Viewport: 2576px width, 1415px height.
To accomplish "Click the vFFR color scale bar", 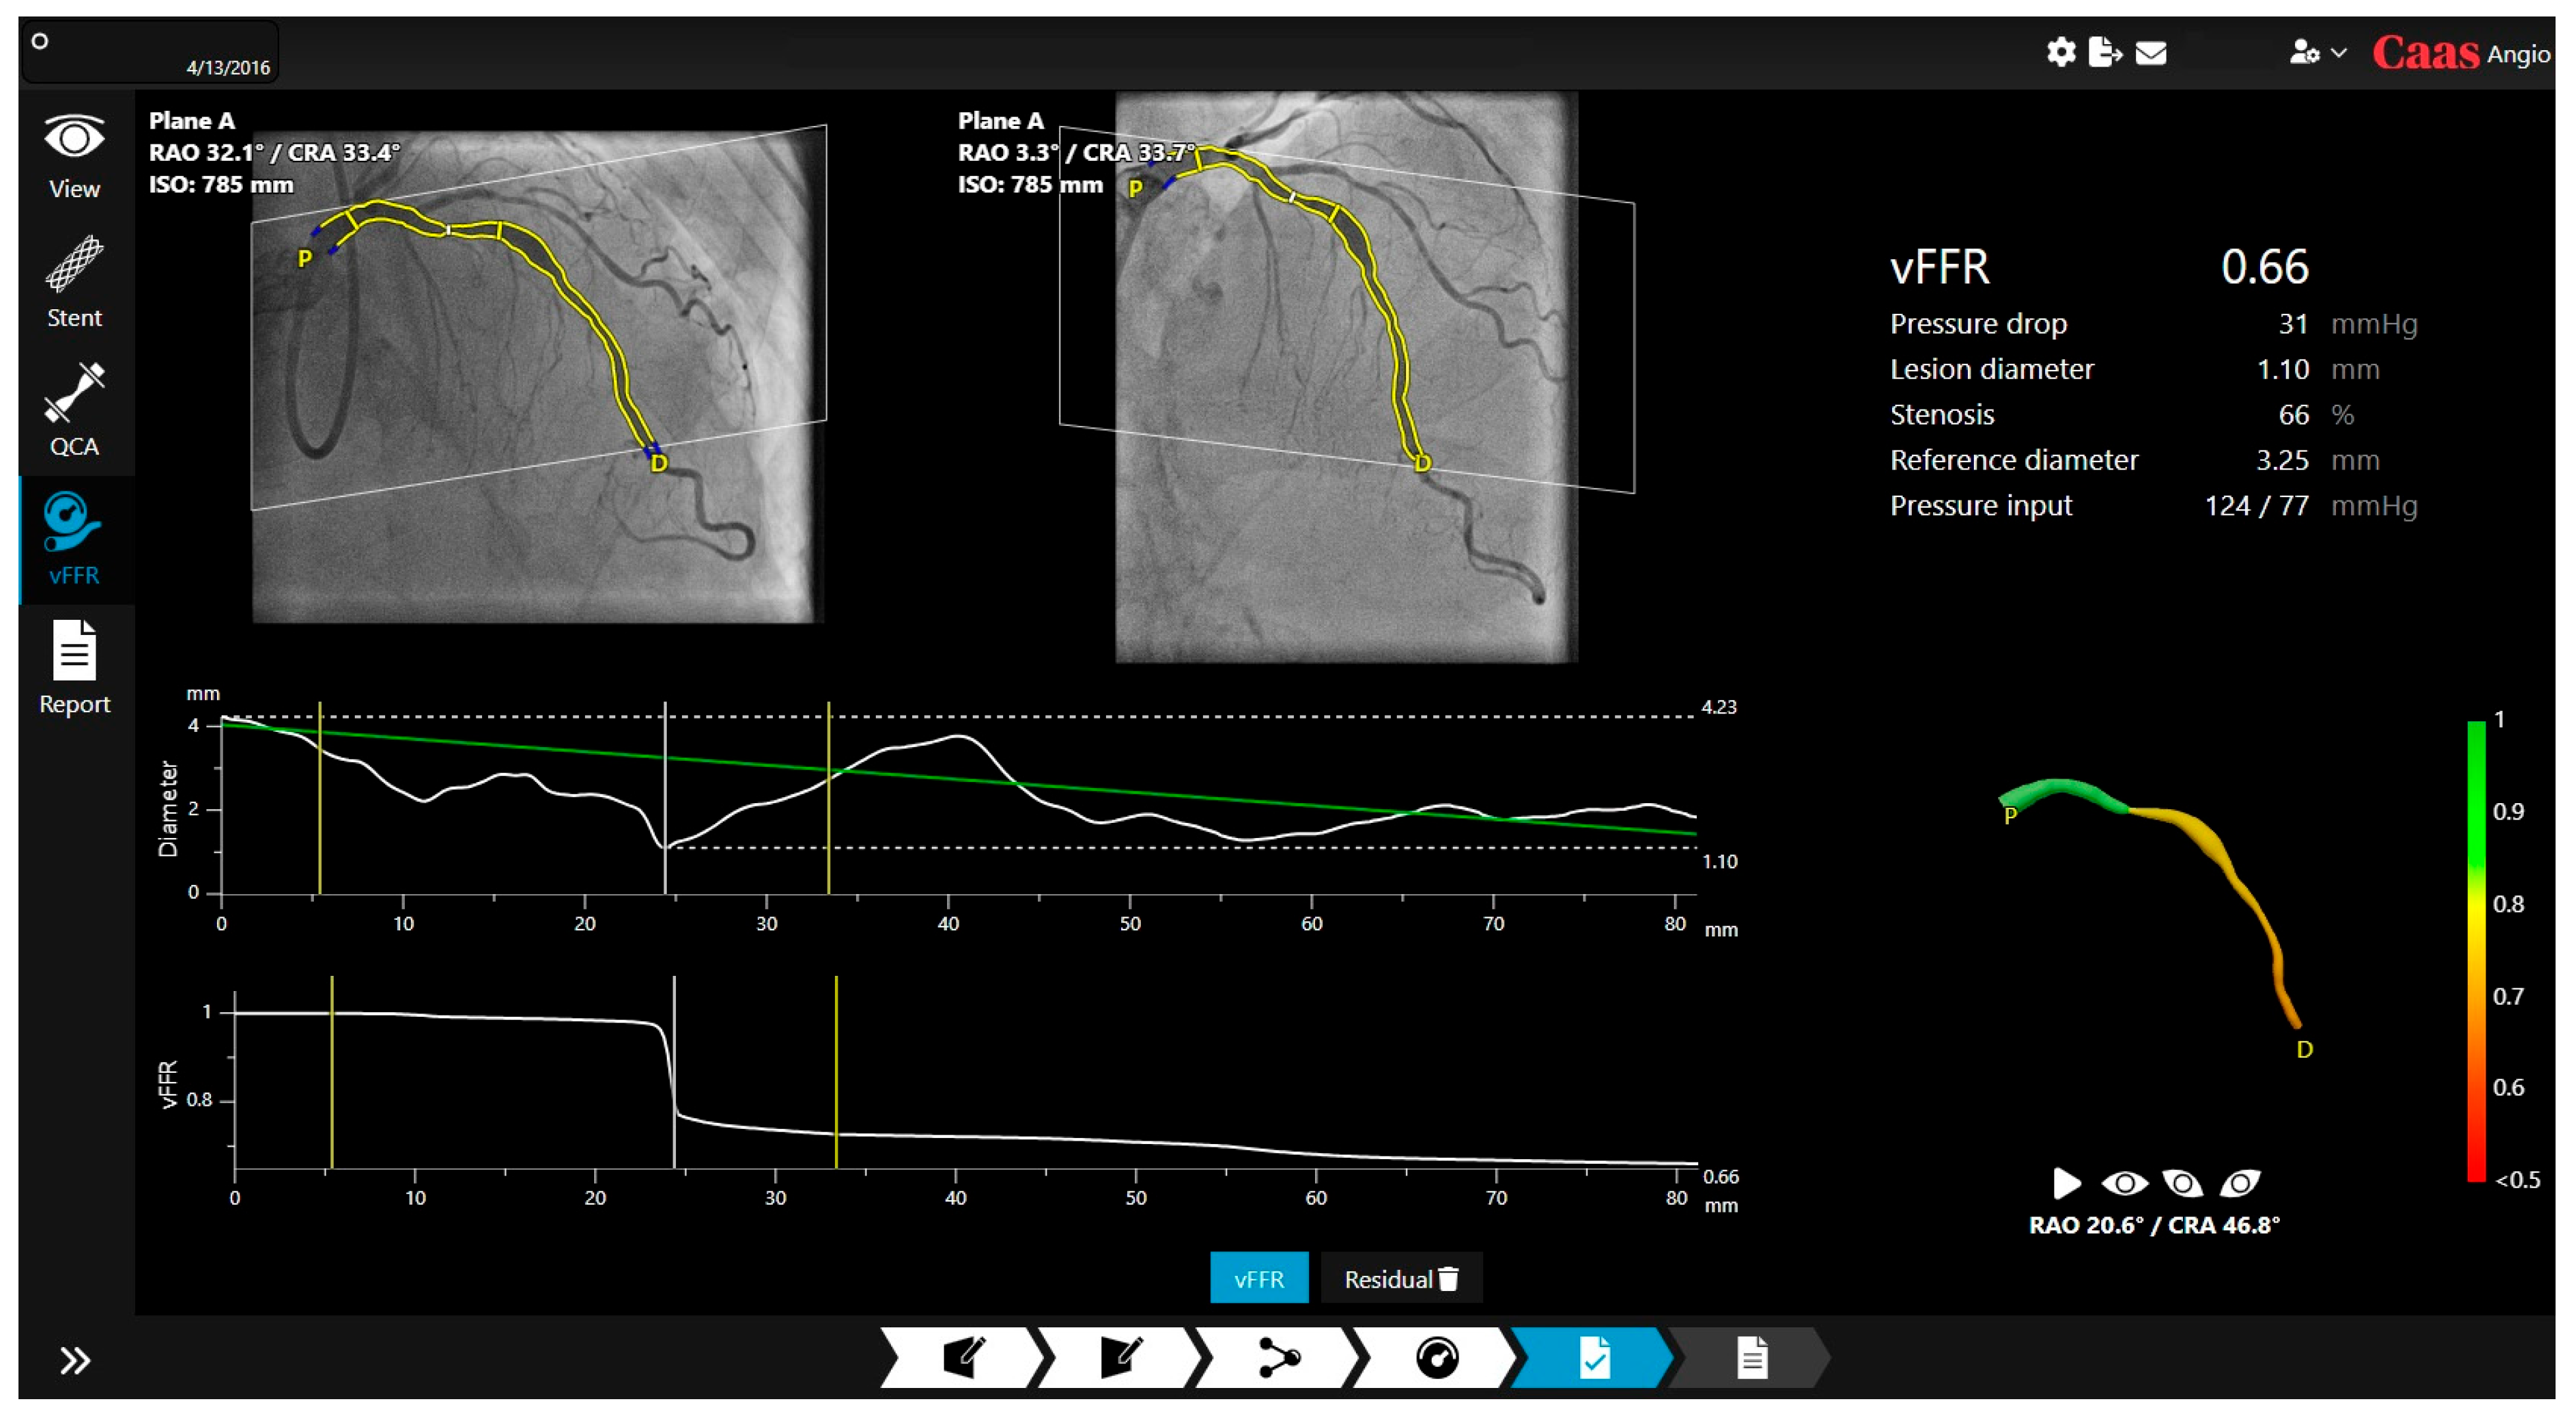I will (x=2476, y=950).
